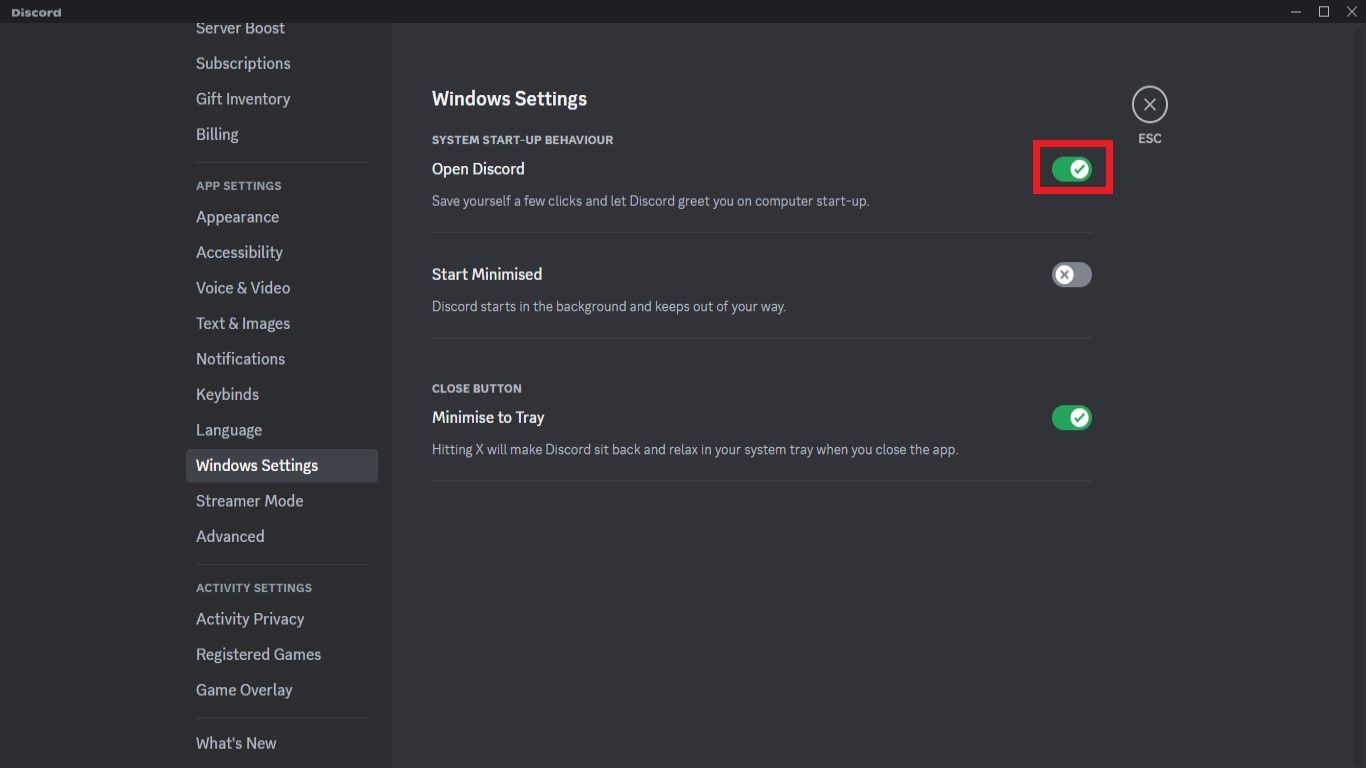
Task: Turn off Minimise to Tray
Action: [x=1072, y=417]
